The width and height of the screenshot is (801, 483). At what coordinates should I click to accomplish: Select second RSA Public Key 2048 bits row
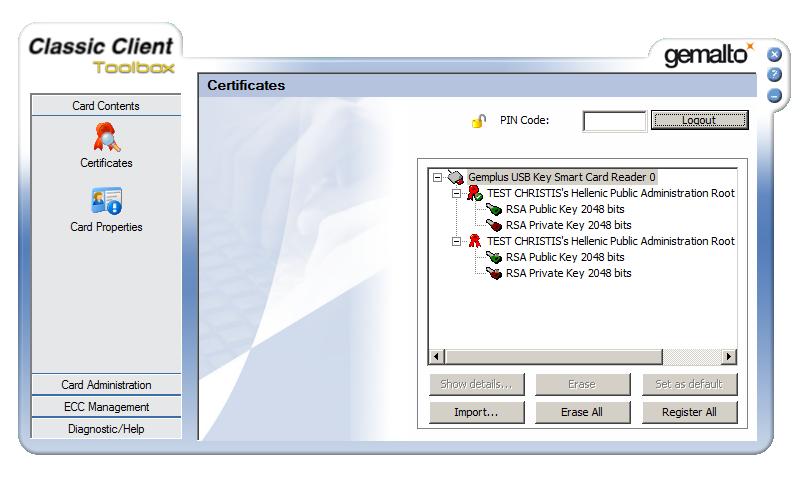pyautogui.click(x=565, y=257)
